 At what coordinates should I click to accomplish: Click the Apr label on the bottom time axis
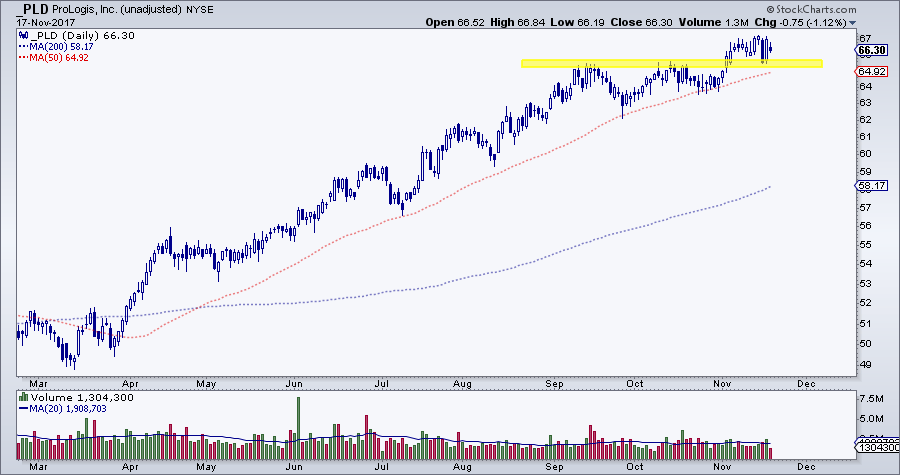pos(128,466)
